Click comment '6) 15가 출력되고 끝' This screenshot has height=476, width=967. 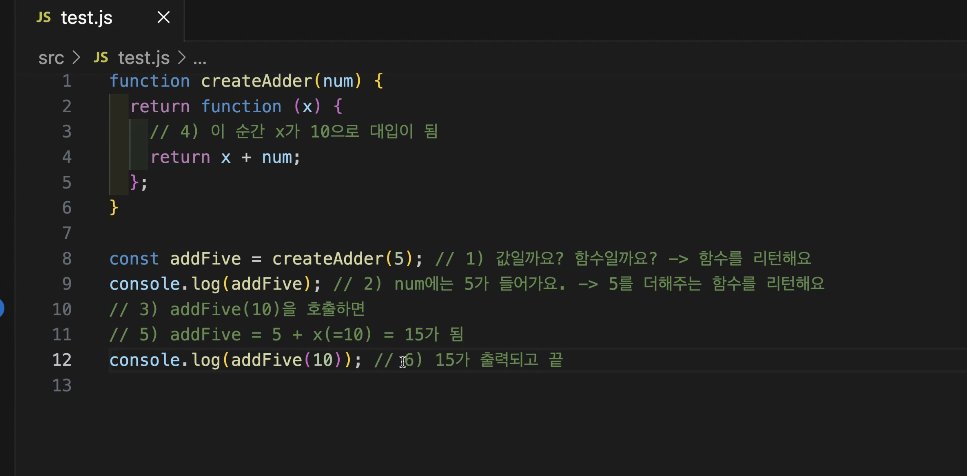[x=484, y=360]
